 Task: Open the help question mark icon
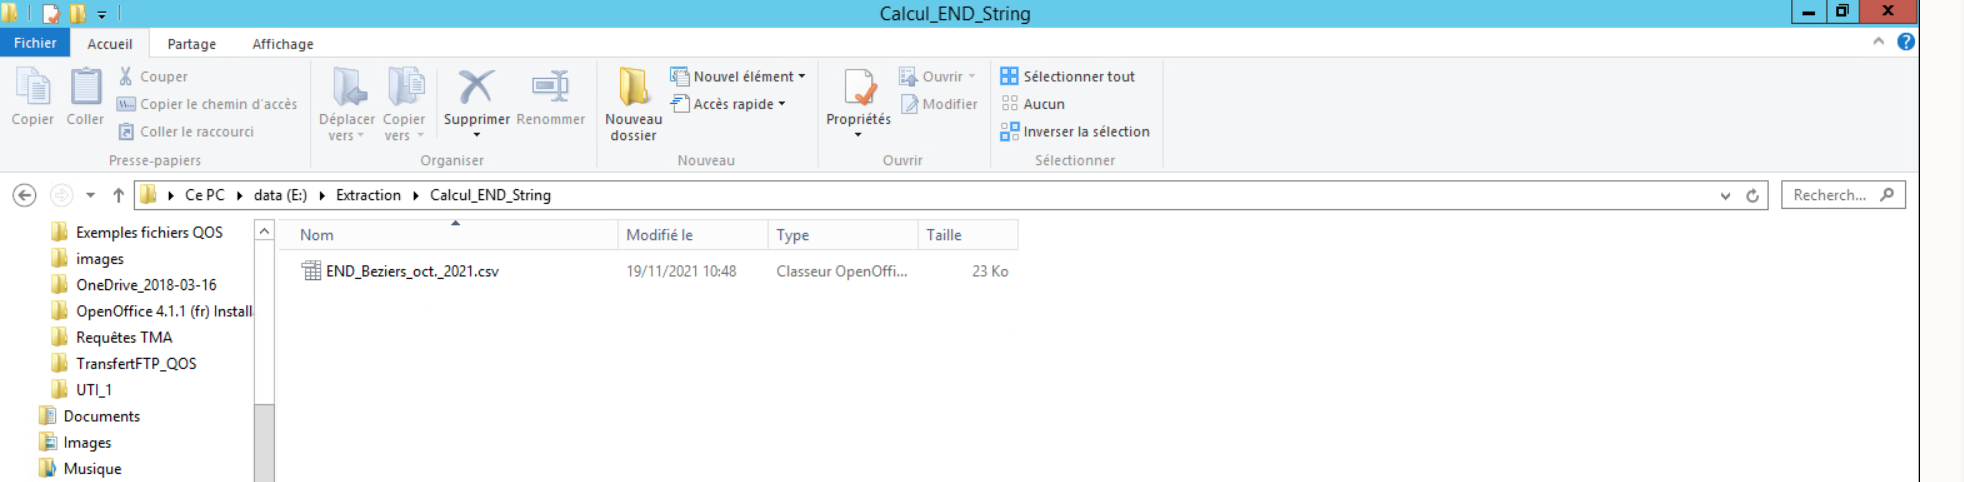1906,42
